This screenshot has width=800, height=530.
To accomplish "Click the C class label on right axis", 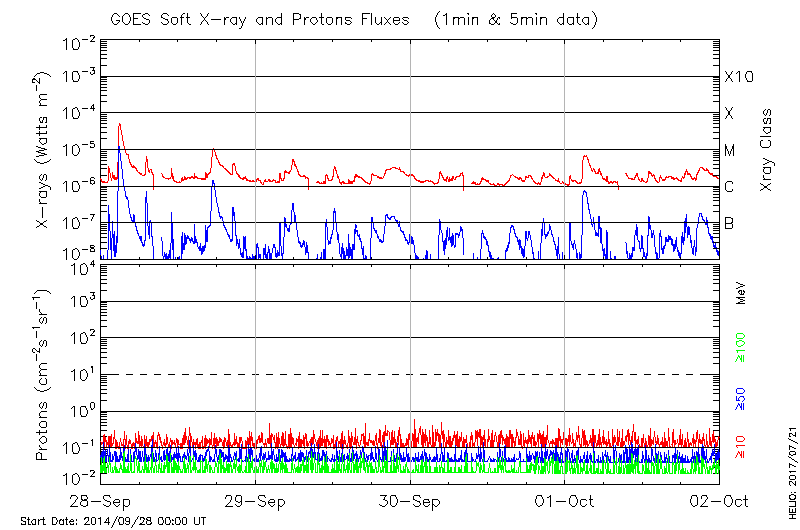I will [730, 187].
